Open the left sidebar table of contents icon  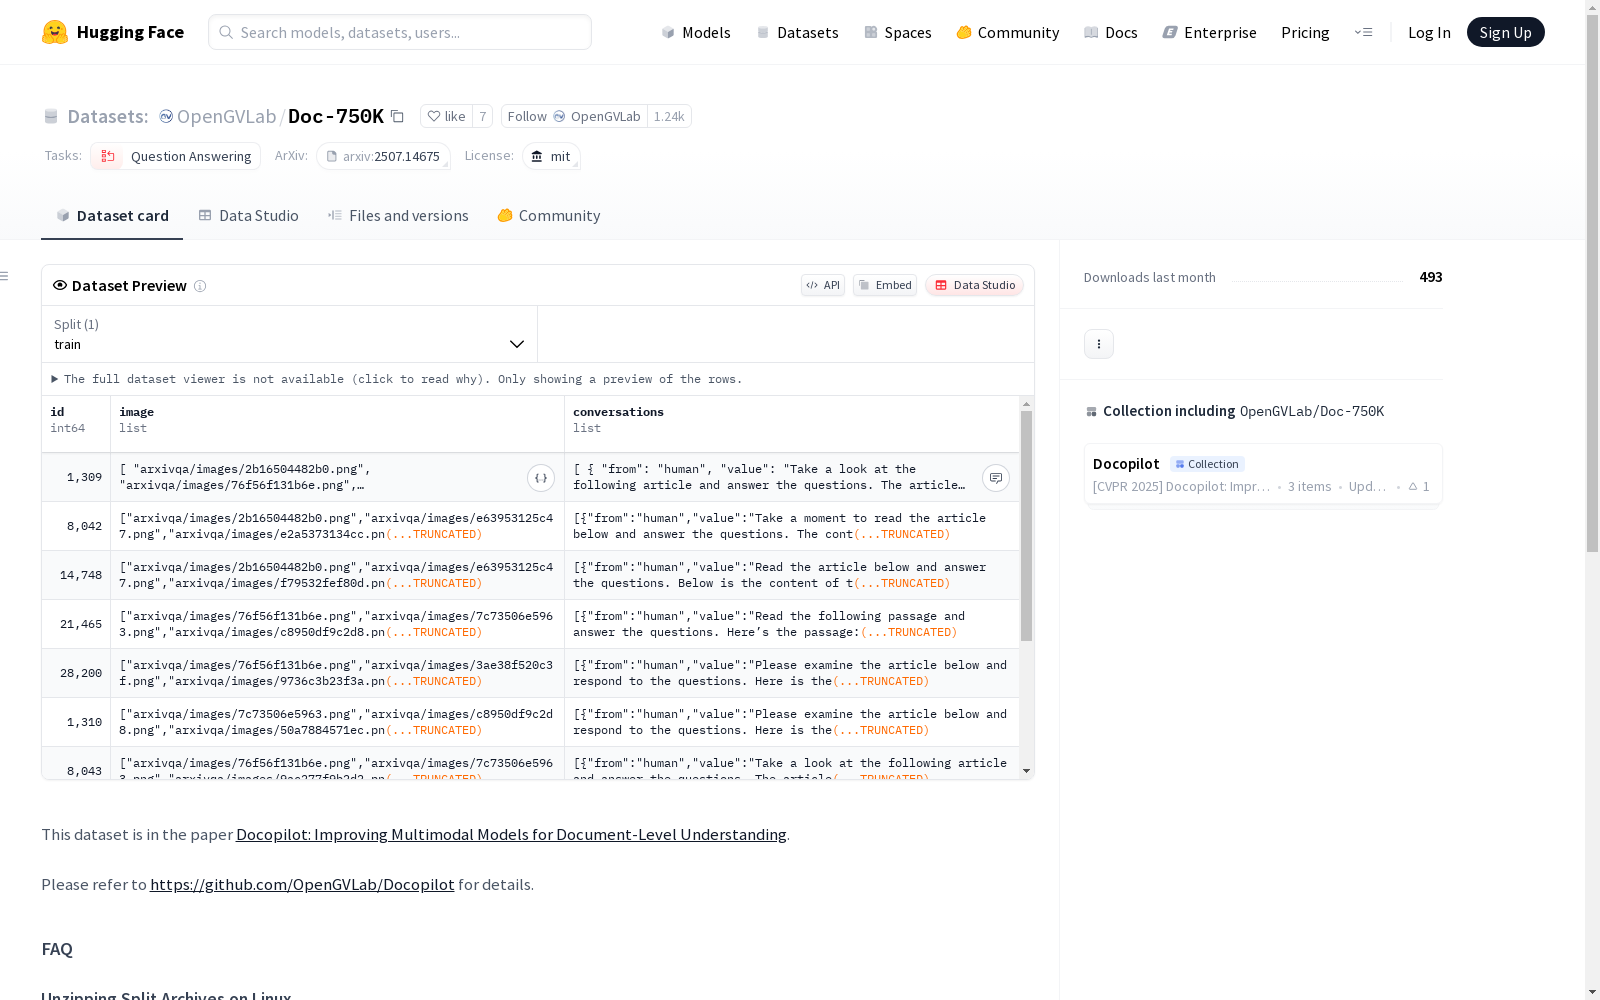[5, 276]
